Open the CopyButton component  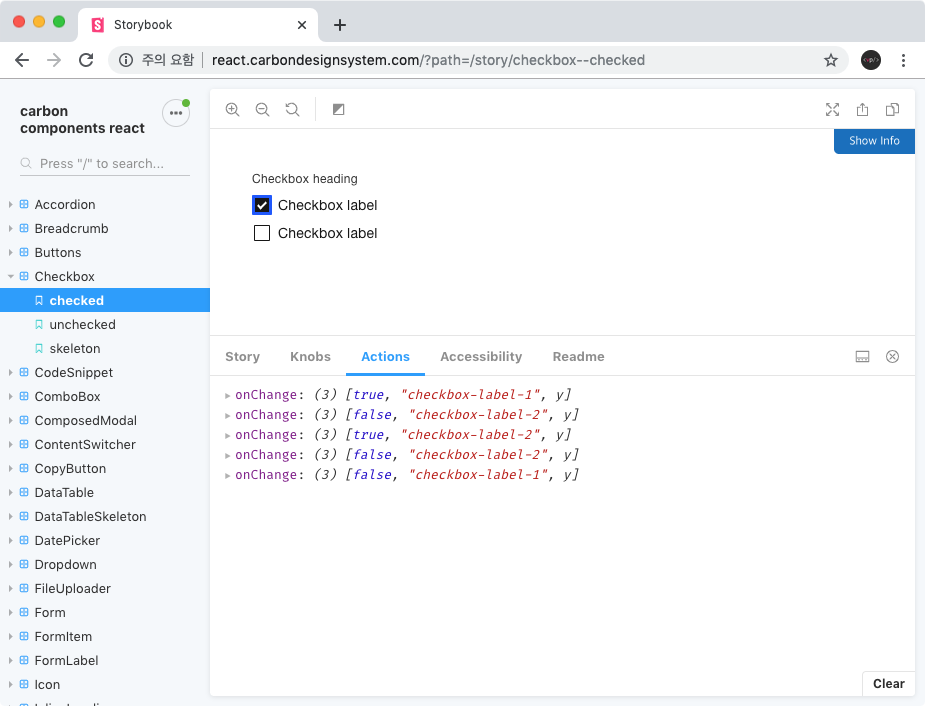(70, 468)
